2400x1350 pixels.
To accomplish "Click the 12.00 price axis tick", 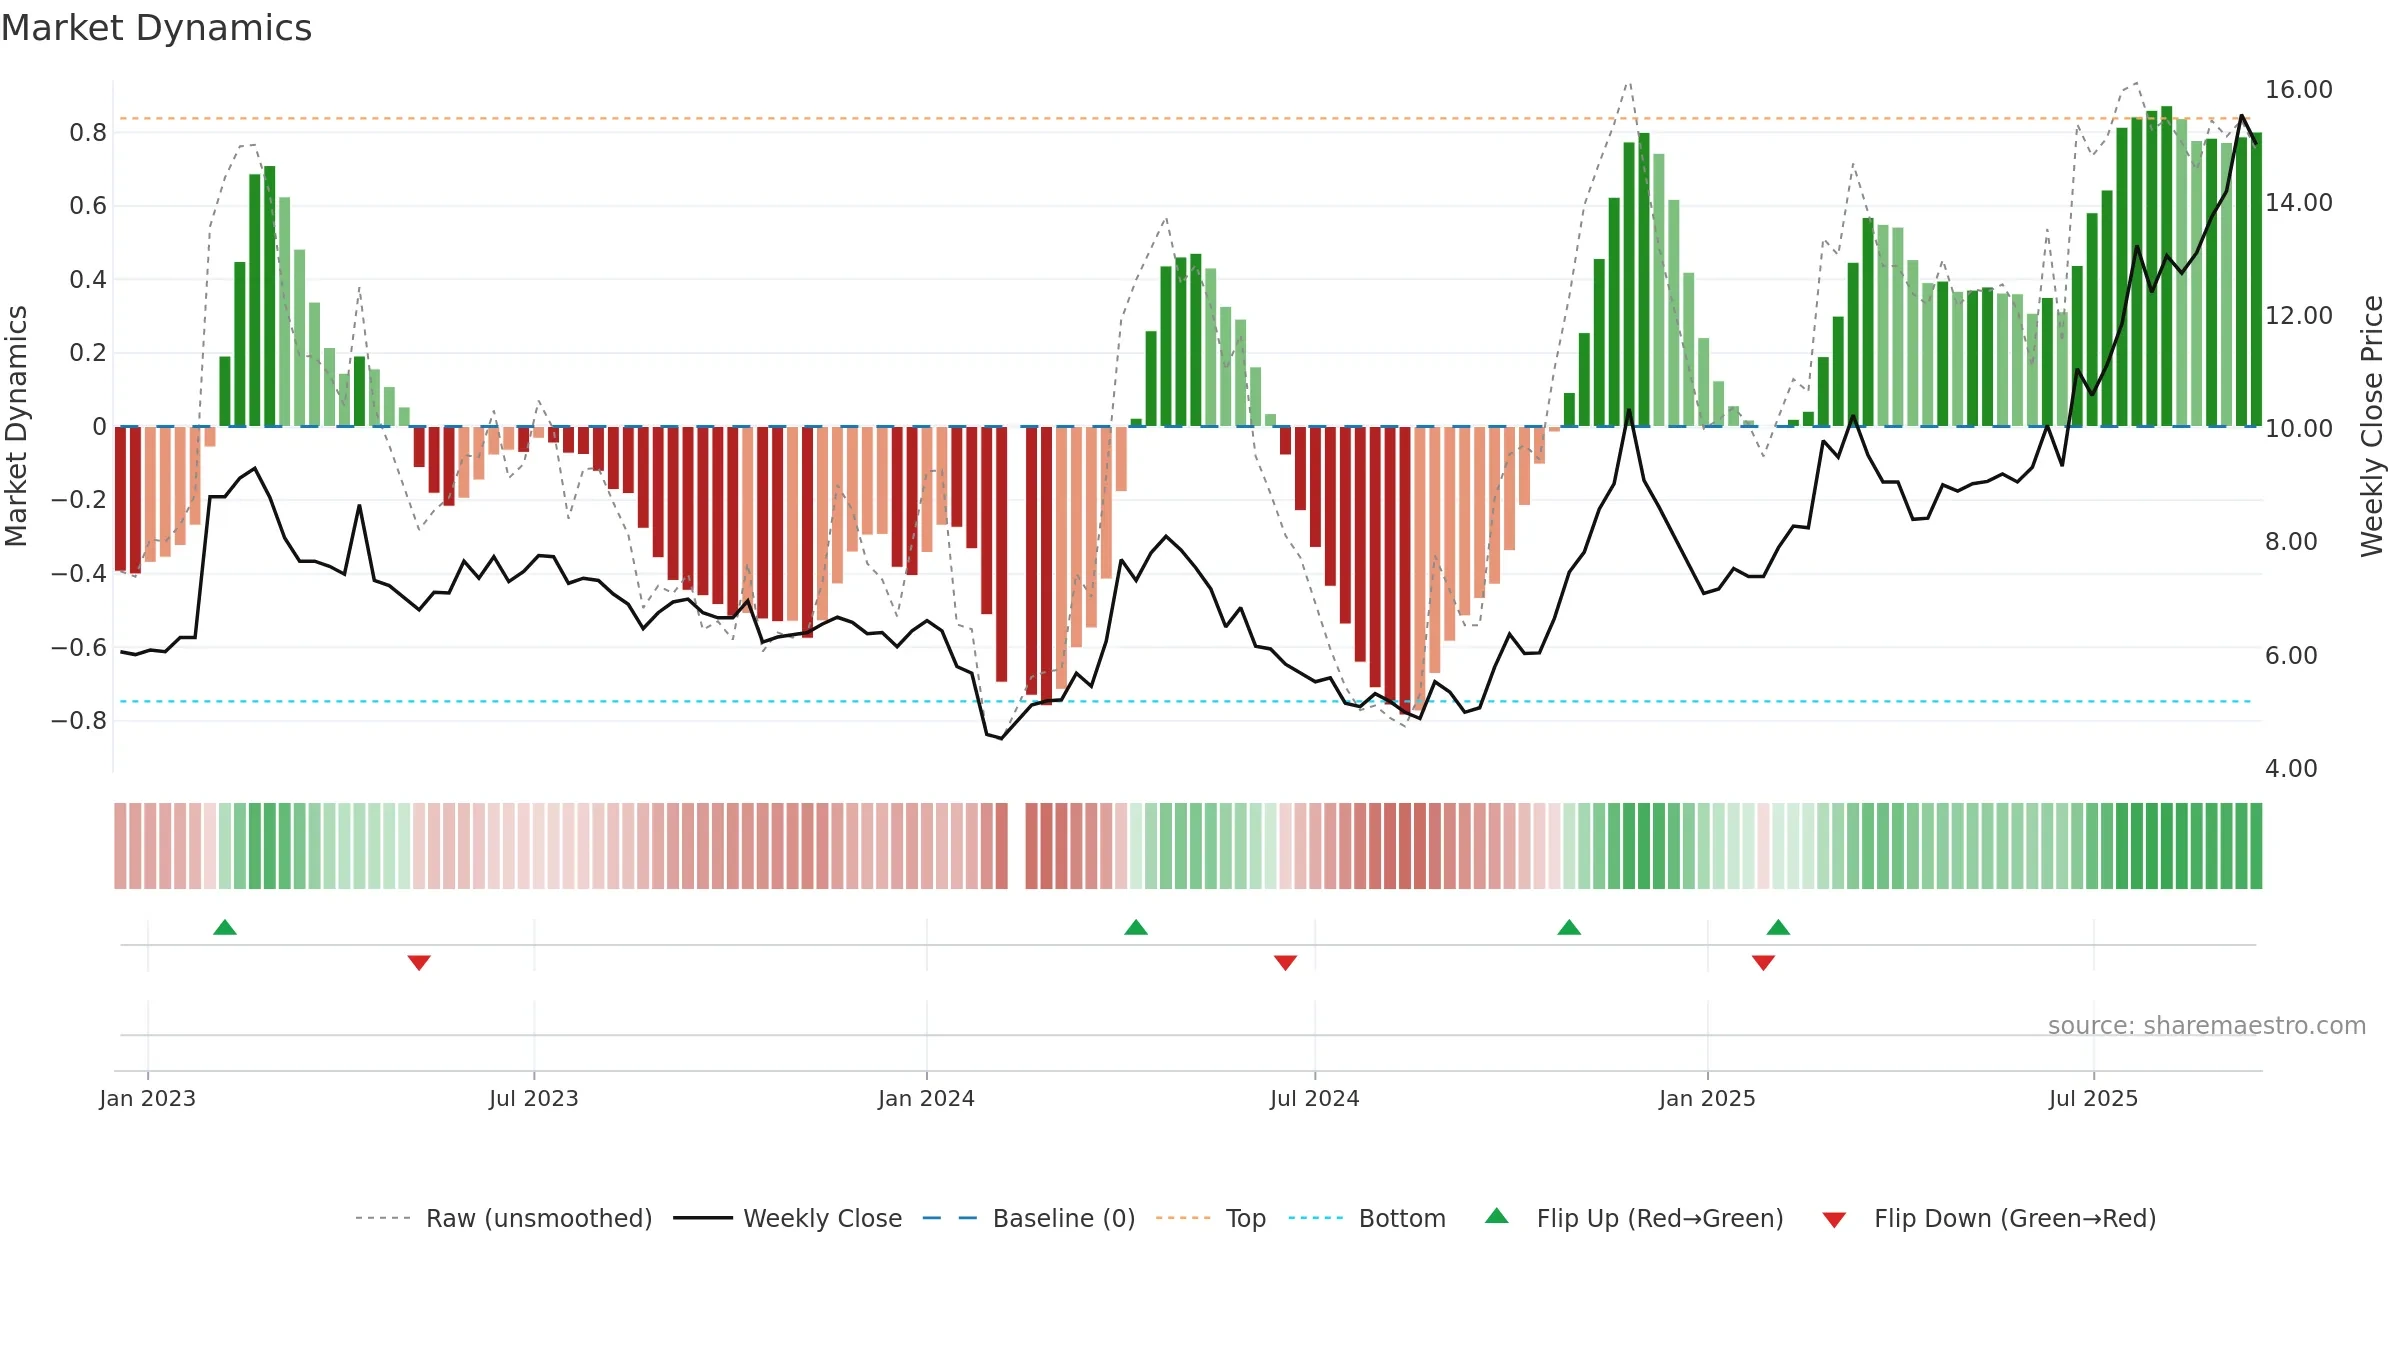I will tap(2299, 315).
